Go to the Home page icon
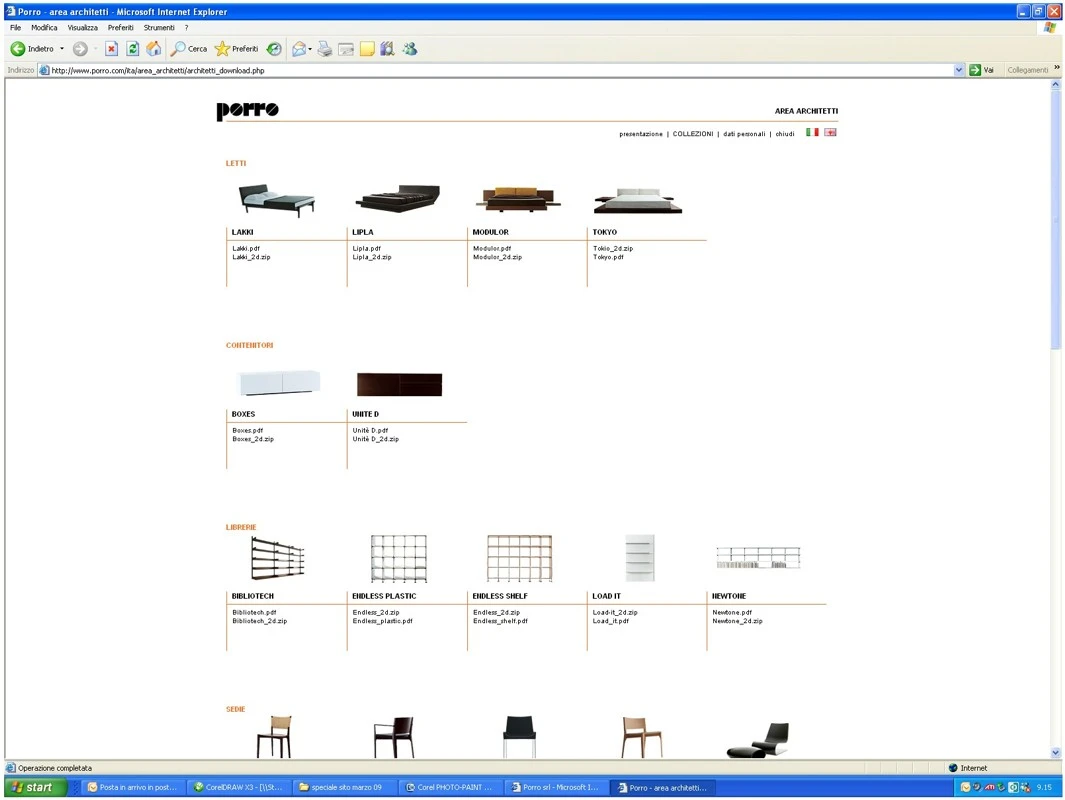 (153, 49)
